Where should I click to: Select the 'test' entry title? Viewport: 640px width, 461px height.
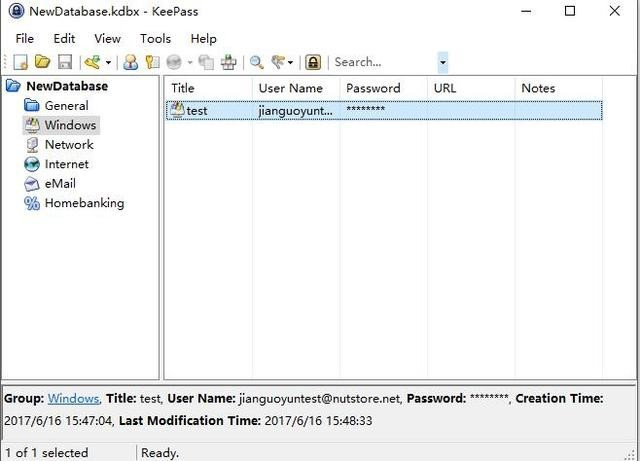pyautogui.click(x=197, y=111)
